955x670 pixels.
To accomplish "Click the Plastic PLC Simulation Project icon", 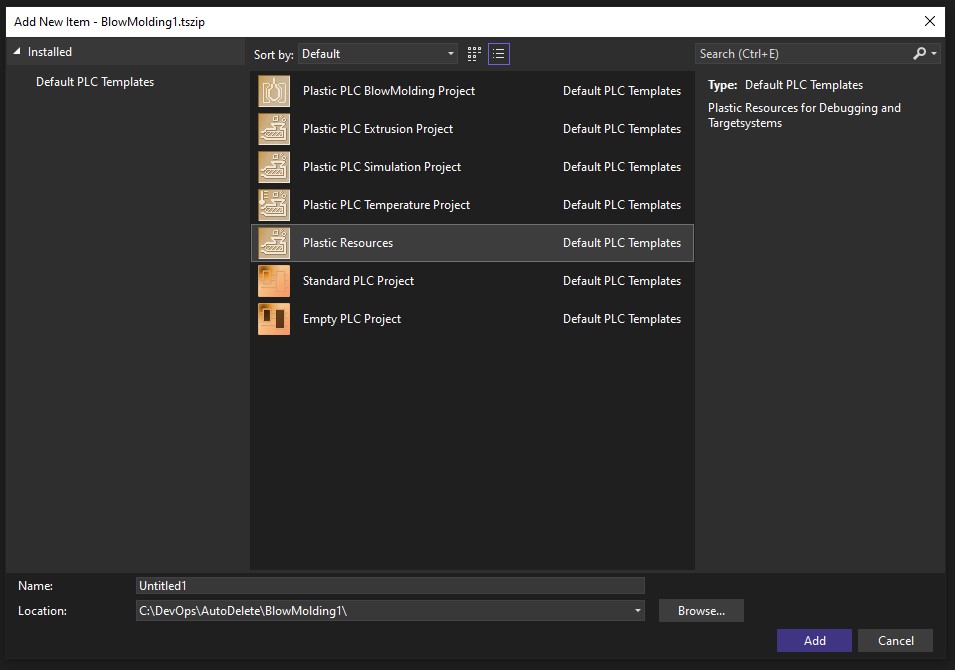I will [274, 167].
